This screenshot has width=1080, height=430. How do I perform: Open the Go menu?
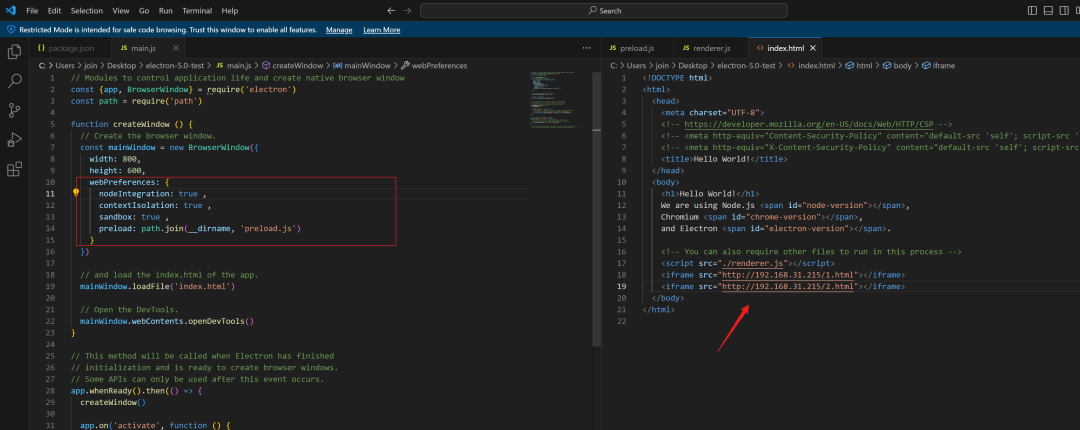144,10
